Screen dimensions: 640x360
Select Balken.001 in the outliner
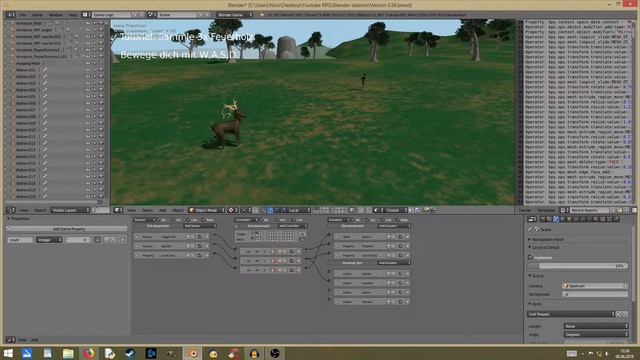coord(26,70)
